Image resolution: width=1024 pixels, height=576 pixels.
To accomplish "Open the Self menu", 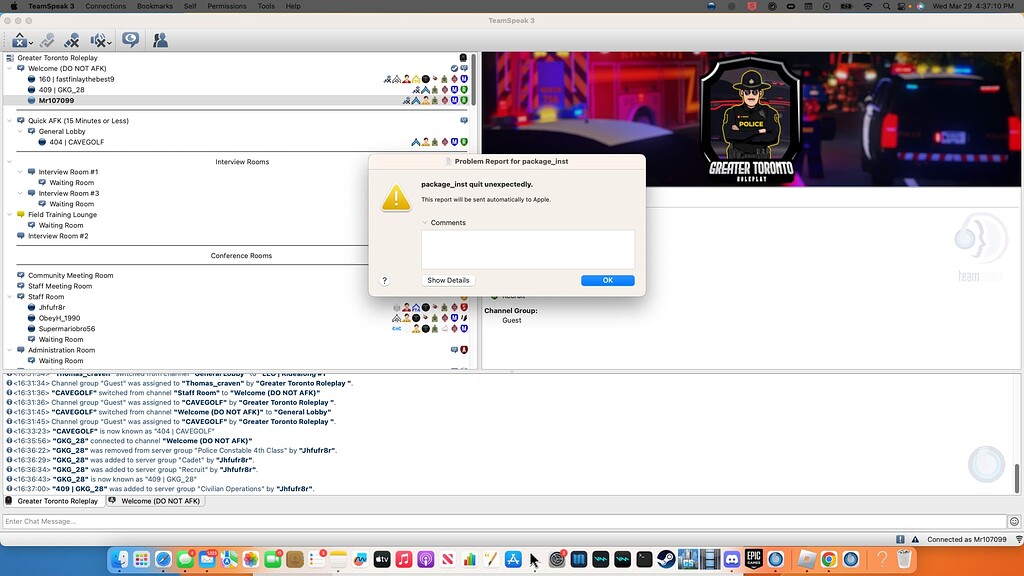I will pyautogui.click(x=190, y=6).
